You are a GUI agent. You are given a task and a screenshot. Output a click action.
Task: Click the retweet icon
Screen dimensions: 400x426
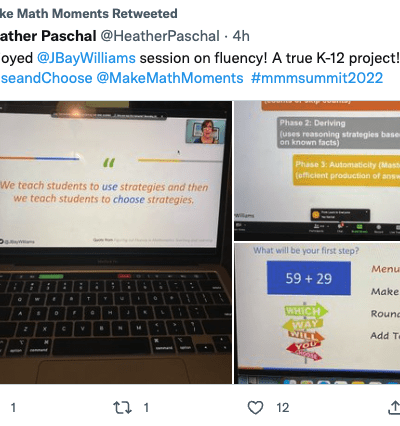click(122, 407)
